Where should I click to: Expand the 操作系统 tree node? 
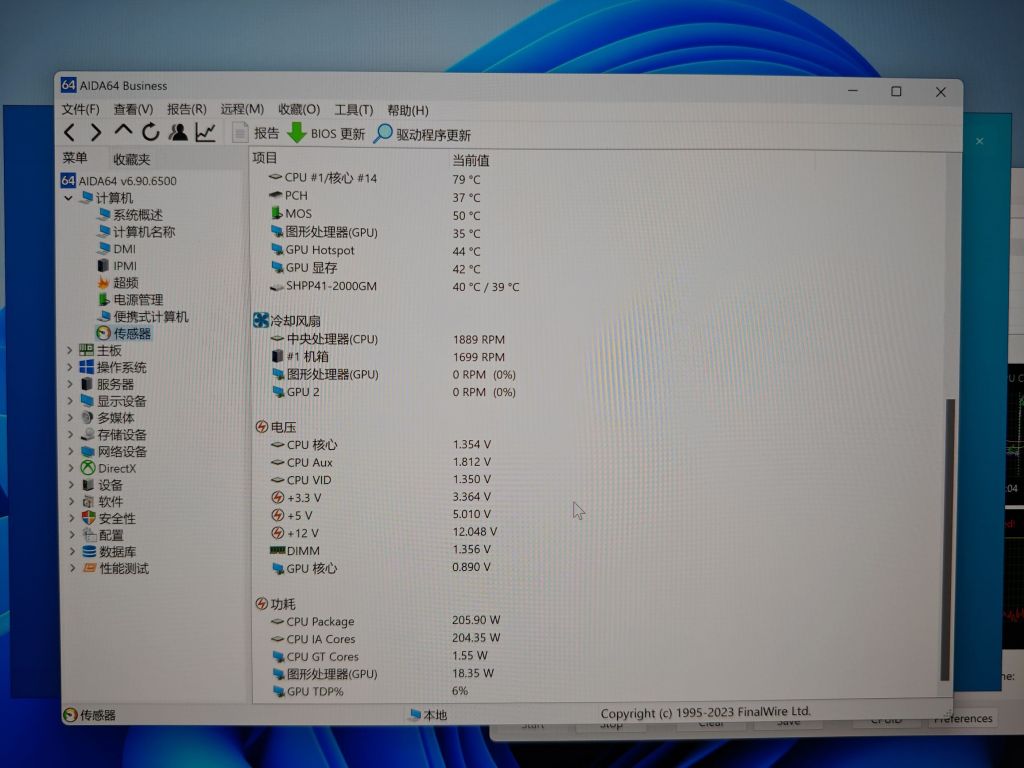[70, 368]
